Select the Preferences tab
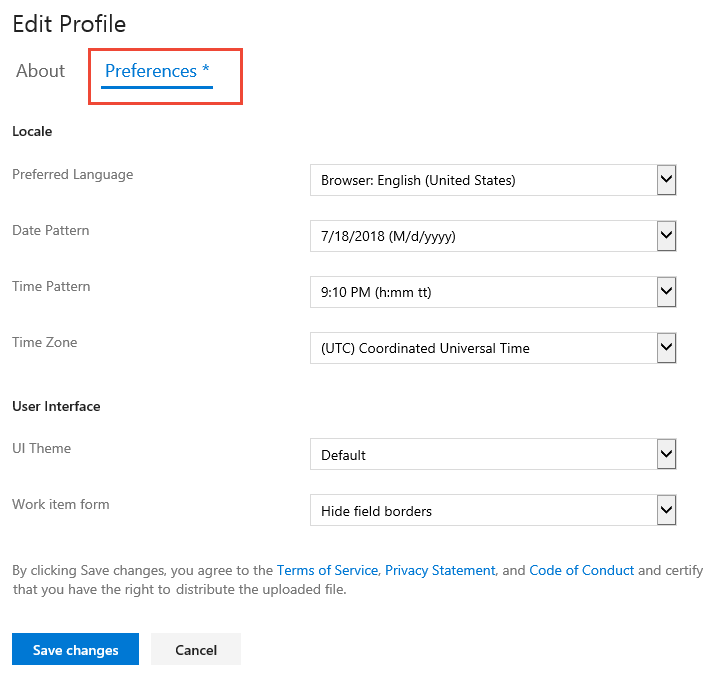720x693 pixels. tap(157, 71)
